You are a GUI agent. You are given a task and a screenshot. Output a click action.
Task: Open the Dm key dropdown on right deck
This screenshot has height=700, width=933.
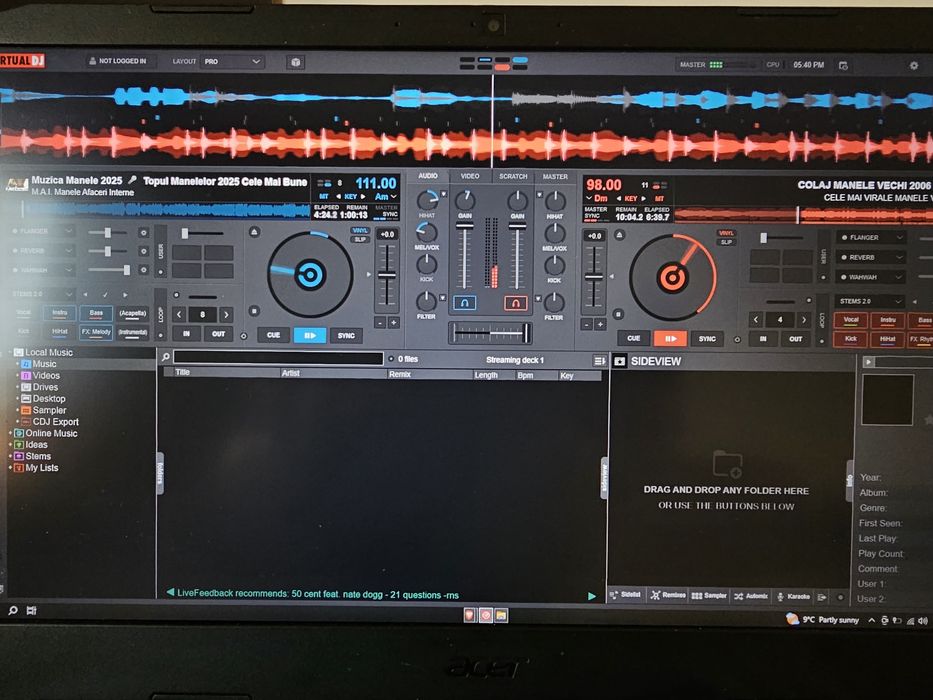click(597, 198)
